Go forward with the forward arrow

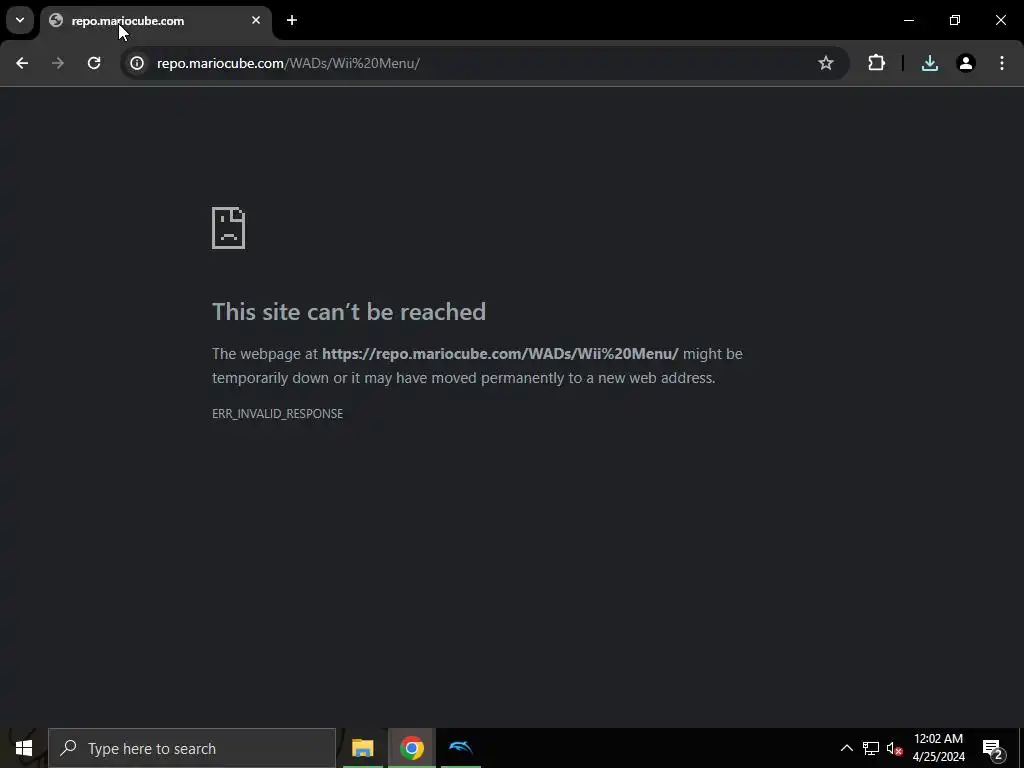pos(58,63)
